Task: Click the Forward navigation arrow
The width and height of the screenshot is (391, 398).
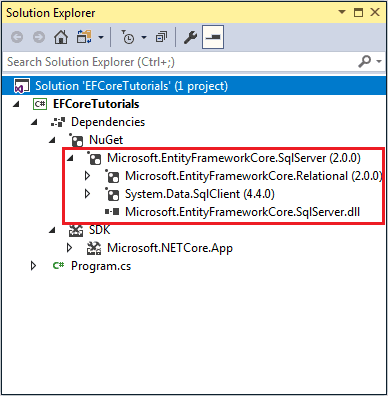Action: tap(39, 37)
